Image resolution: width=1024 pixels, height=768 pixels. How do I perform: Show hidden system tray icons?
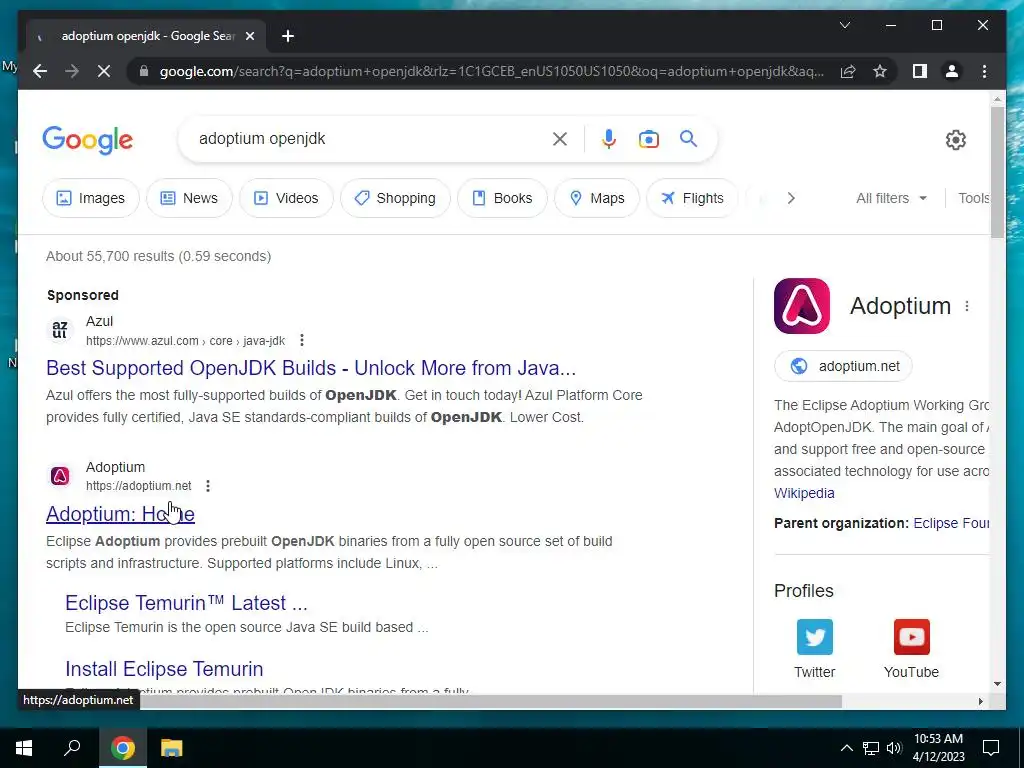(x=846, y=748)
